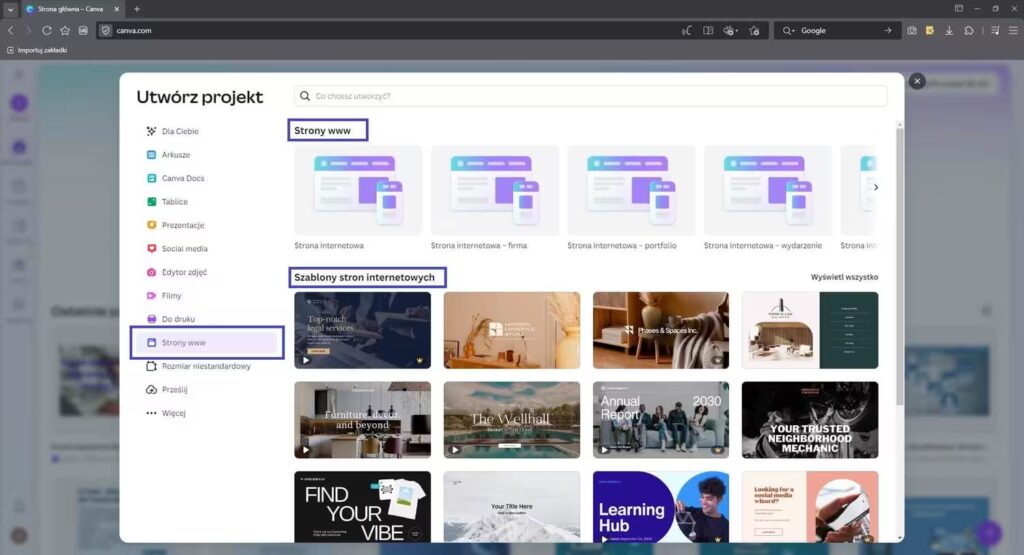The image size is (1024, 555).
Task: Open Your Title Here mountain template
Action: coord(511,507)
